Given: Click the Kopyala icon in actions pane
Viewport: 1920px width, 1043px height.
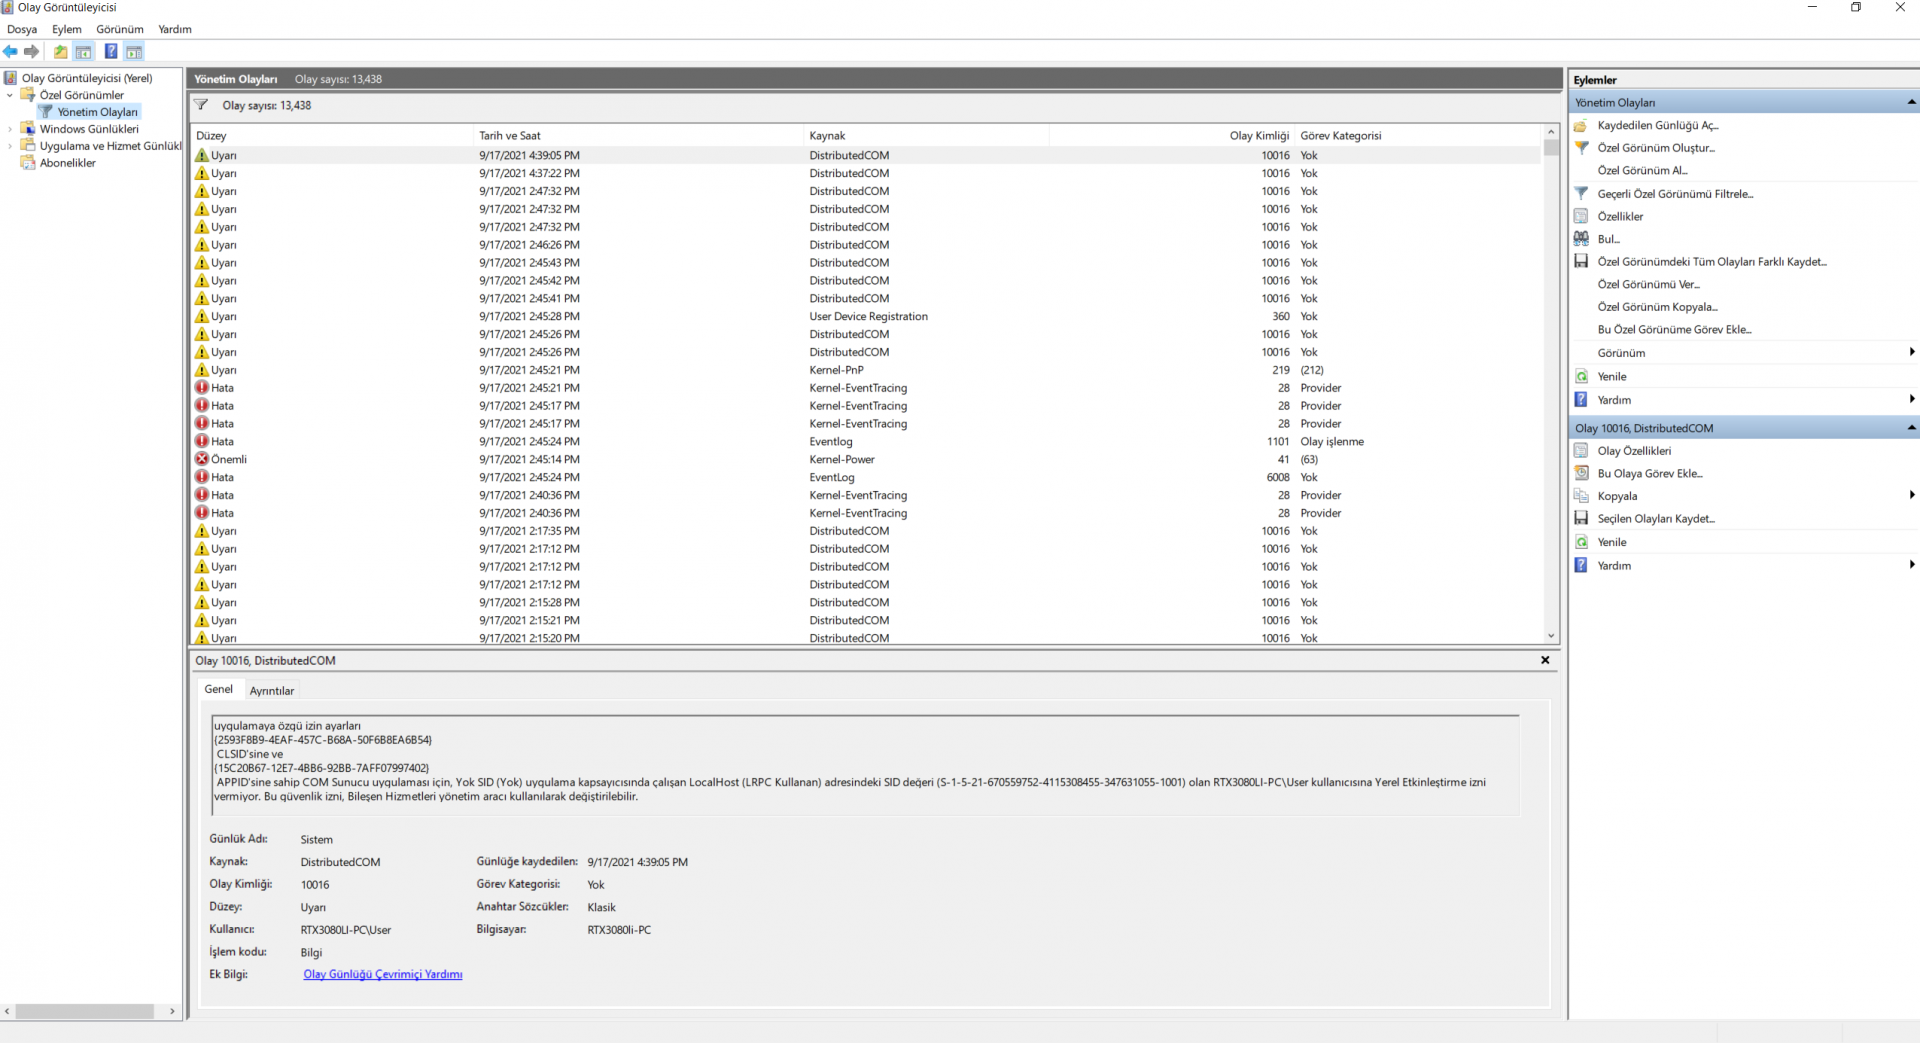Looking at the screenshot, I should click(1581, 496).
